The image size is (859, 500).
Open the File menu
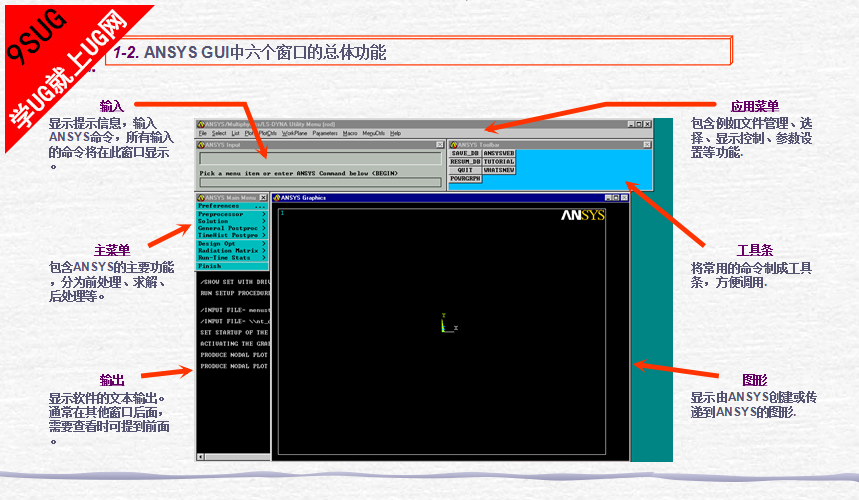pyautogui.click(x=202, y=133)
